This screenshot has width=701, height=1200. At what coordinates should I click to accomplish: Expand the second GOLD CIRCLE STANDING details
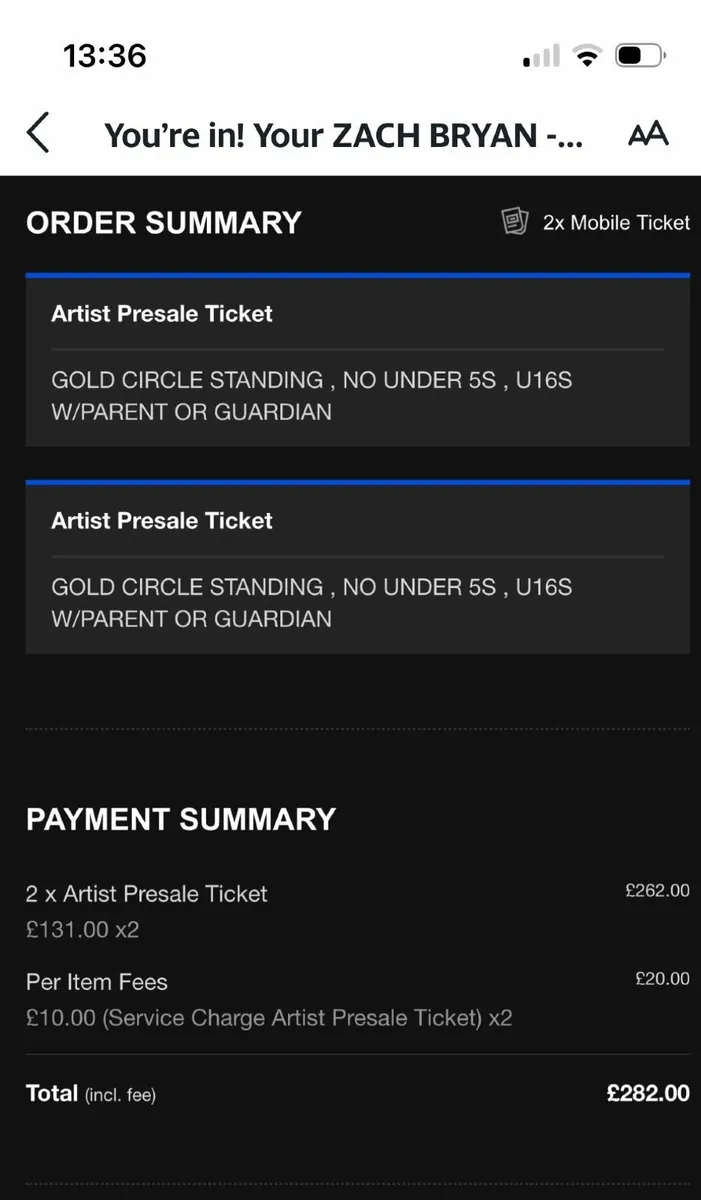coord(312,603)
